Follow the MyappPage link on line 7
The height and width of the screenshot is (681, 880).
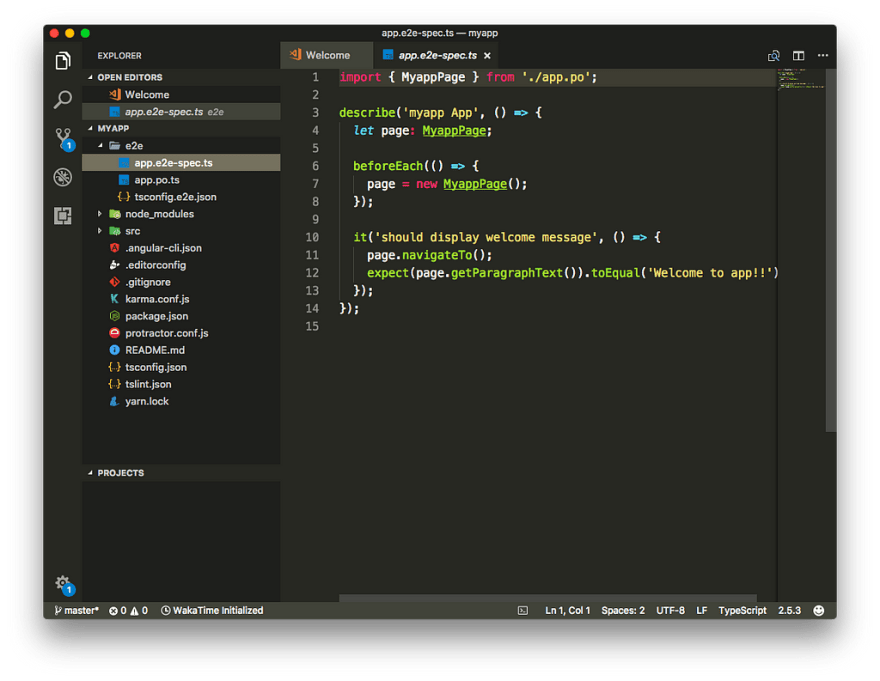point(475,184)
